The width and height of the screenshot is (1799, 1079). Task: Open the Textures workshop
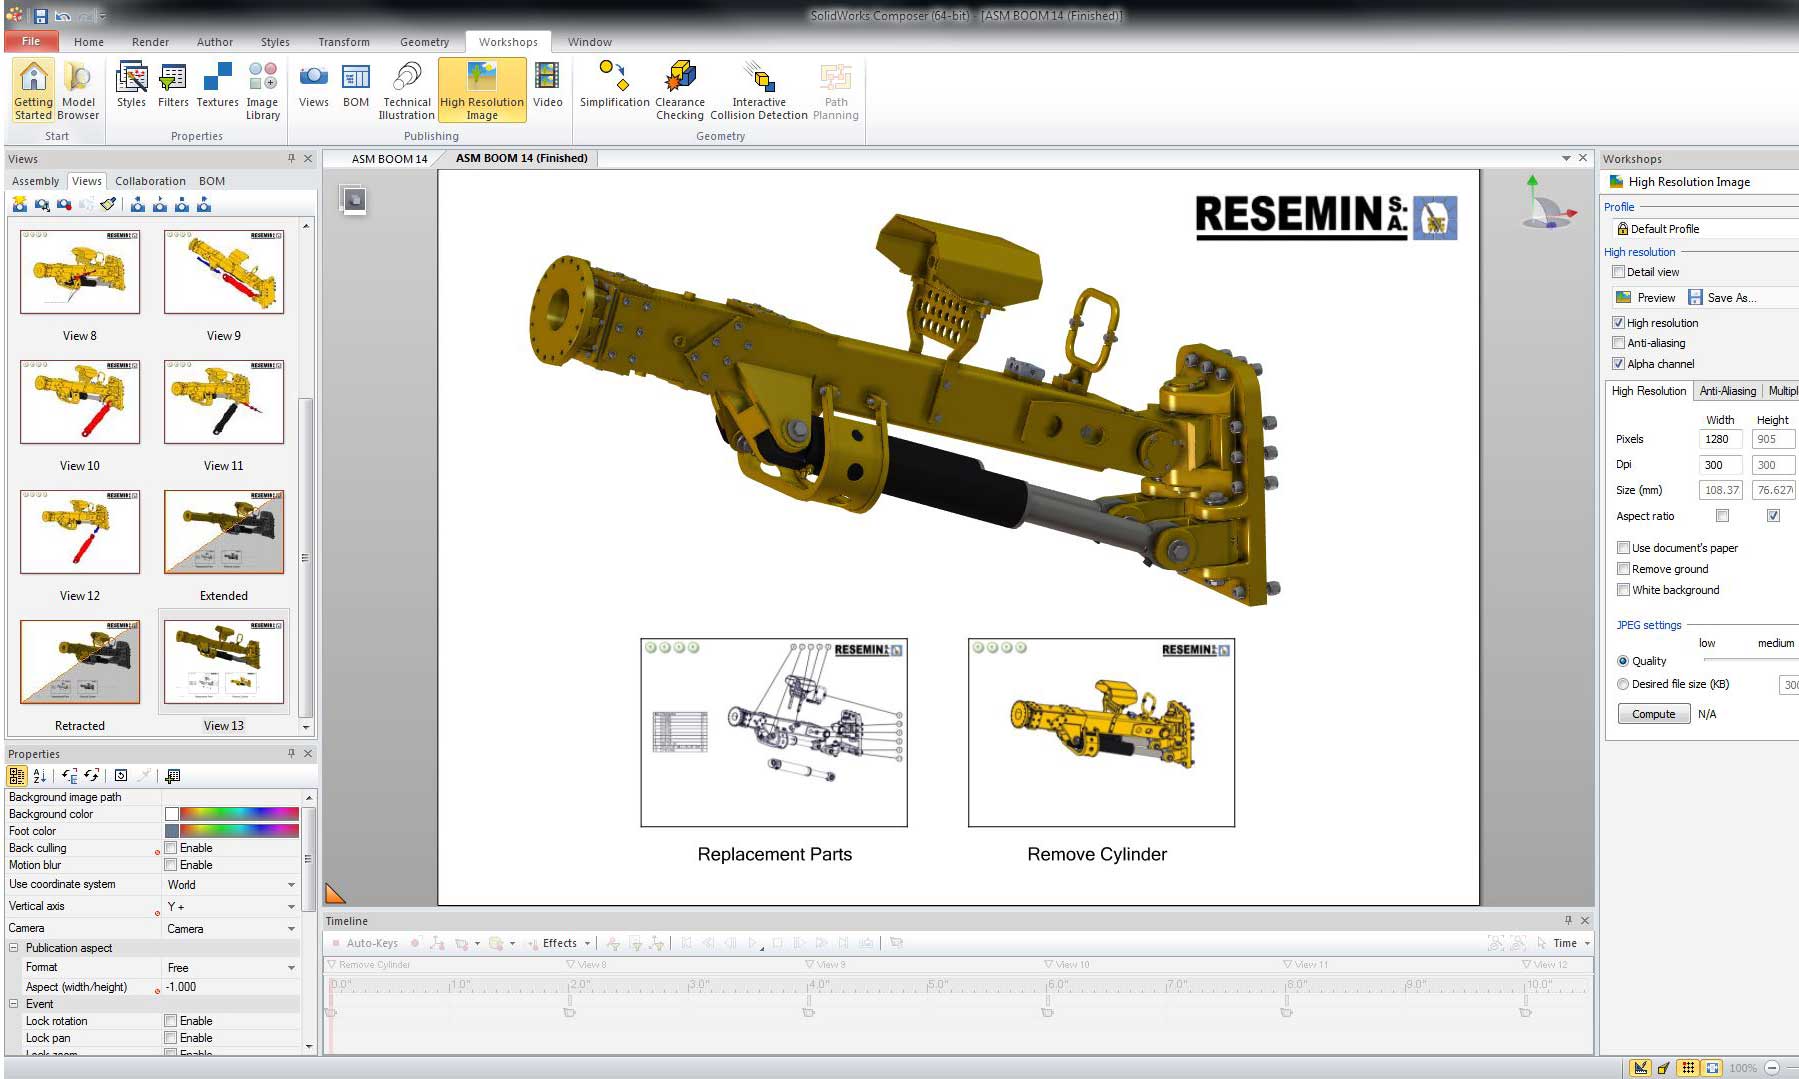pos(217,85)
